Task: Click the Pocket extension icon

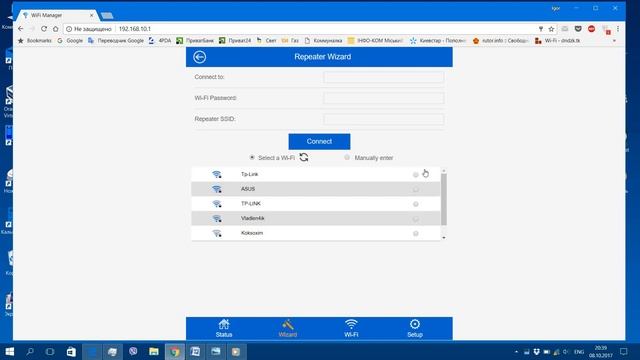Action: (578, 29)
